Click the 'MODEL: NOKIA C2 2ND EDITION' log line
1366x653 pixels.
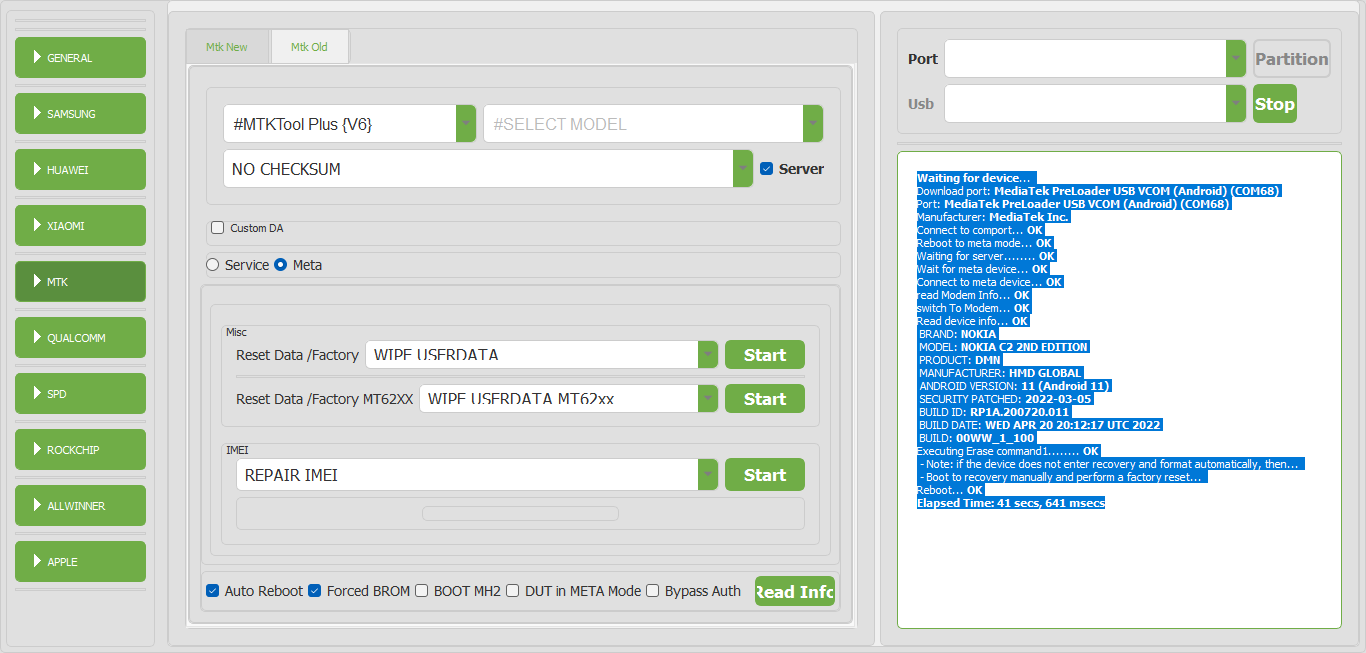tap(1003, 347)
